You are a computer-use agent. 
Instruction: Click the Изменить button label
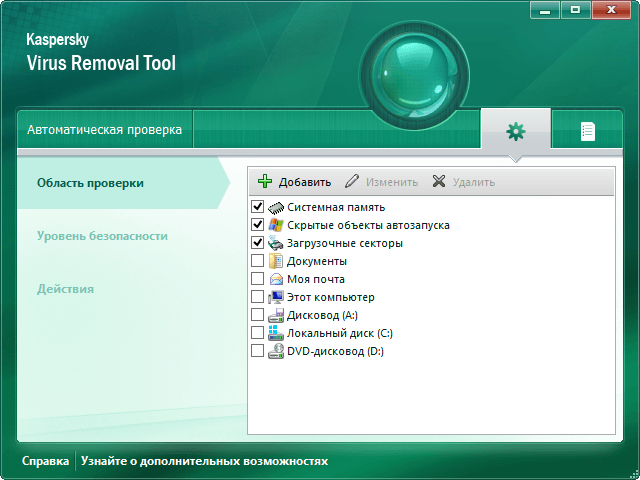pos(392,182)
